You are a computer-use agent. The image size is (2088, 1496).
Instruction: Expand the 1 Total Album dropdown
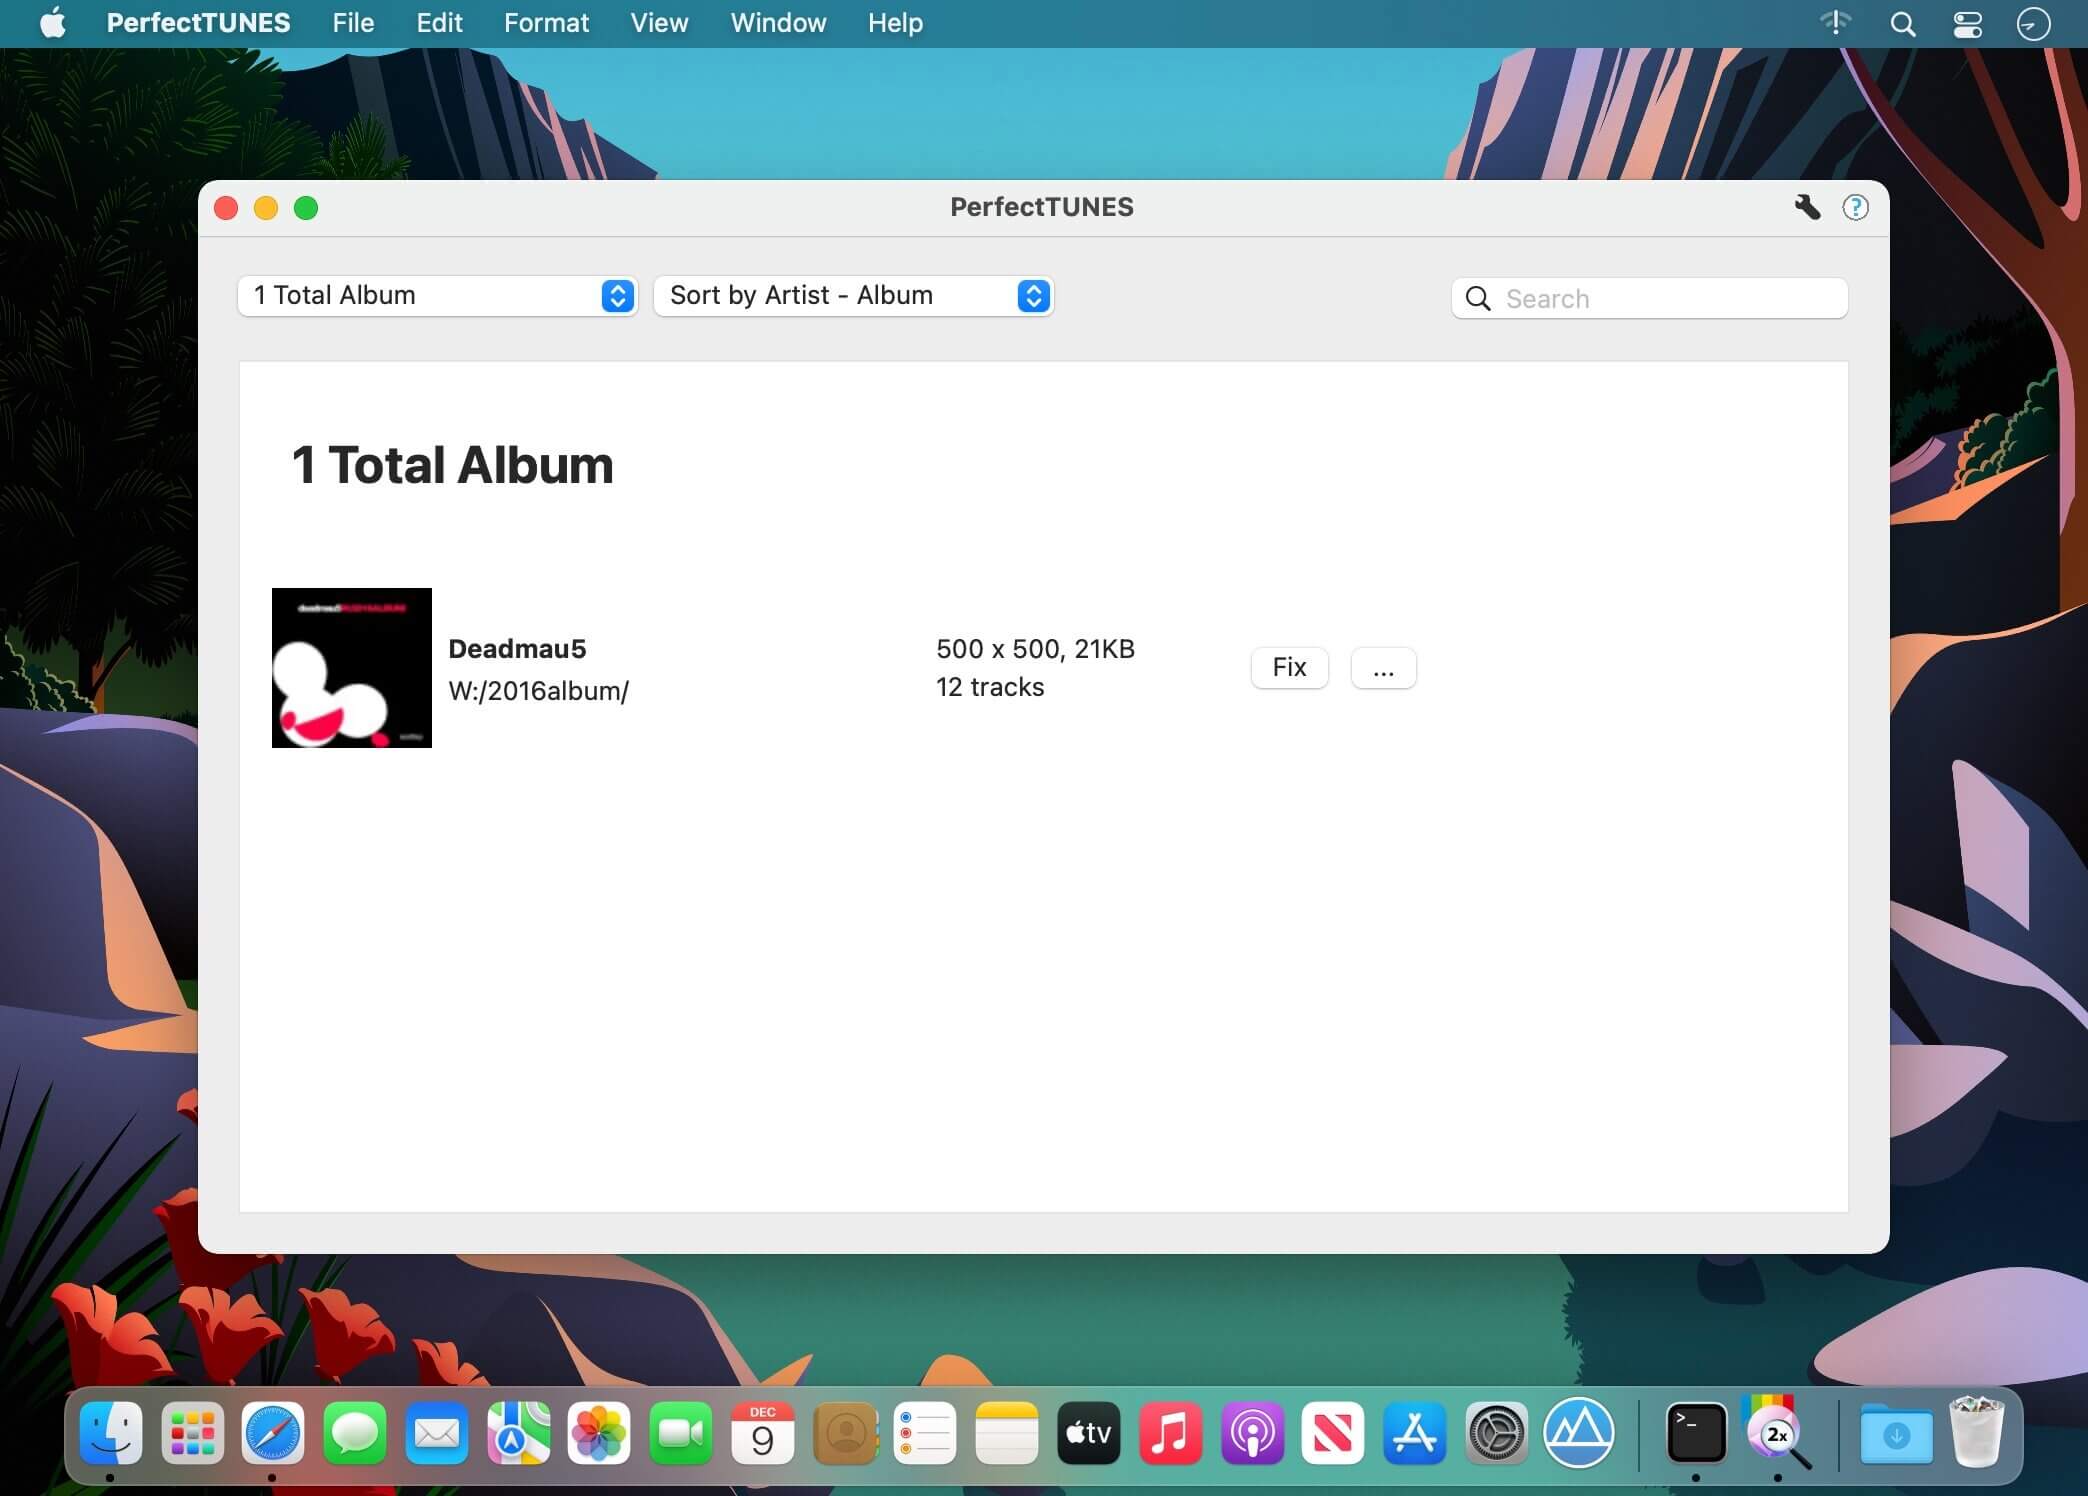437,296
